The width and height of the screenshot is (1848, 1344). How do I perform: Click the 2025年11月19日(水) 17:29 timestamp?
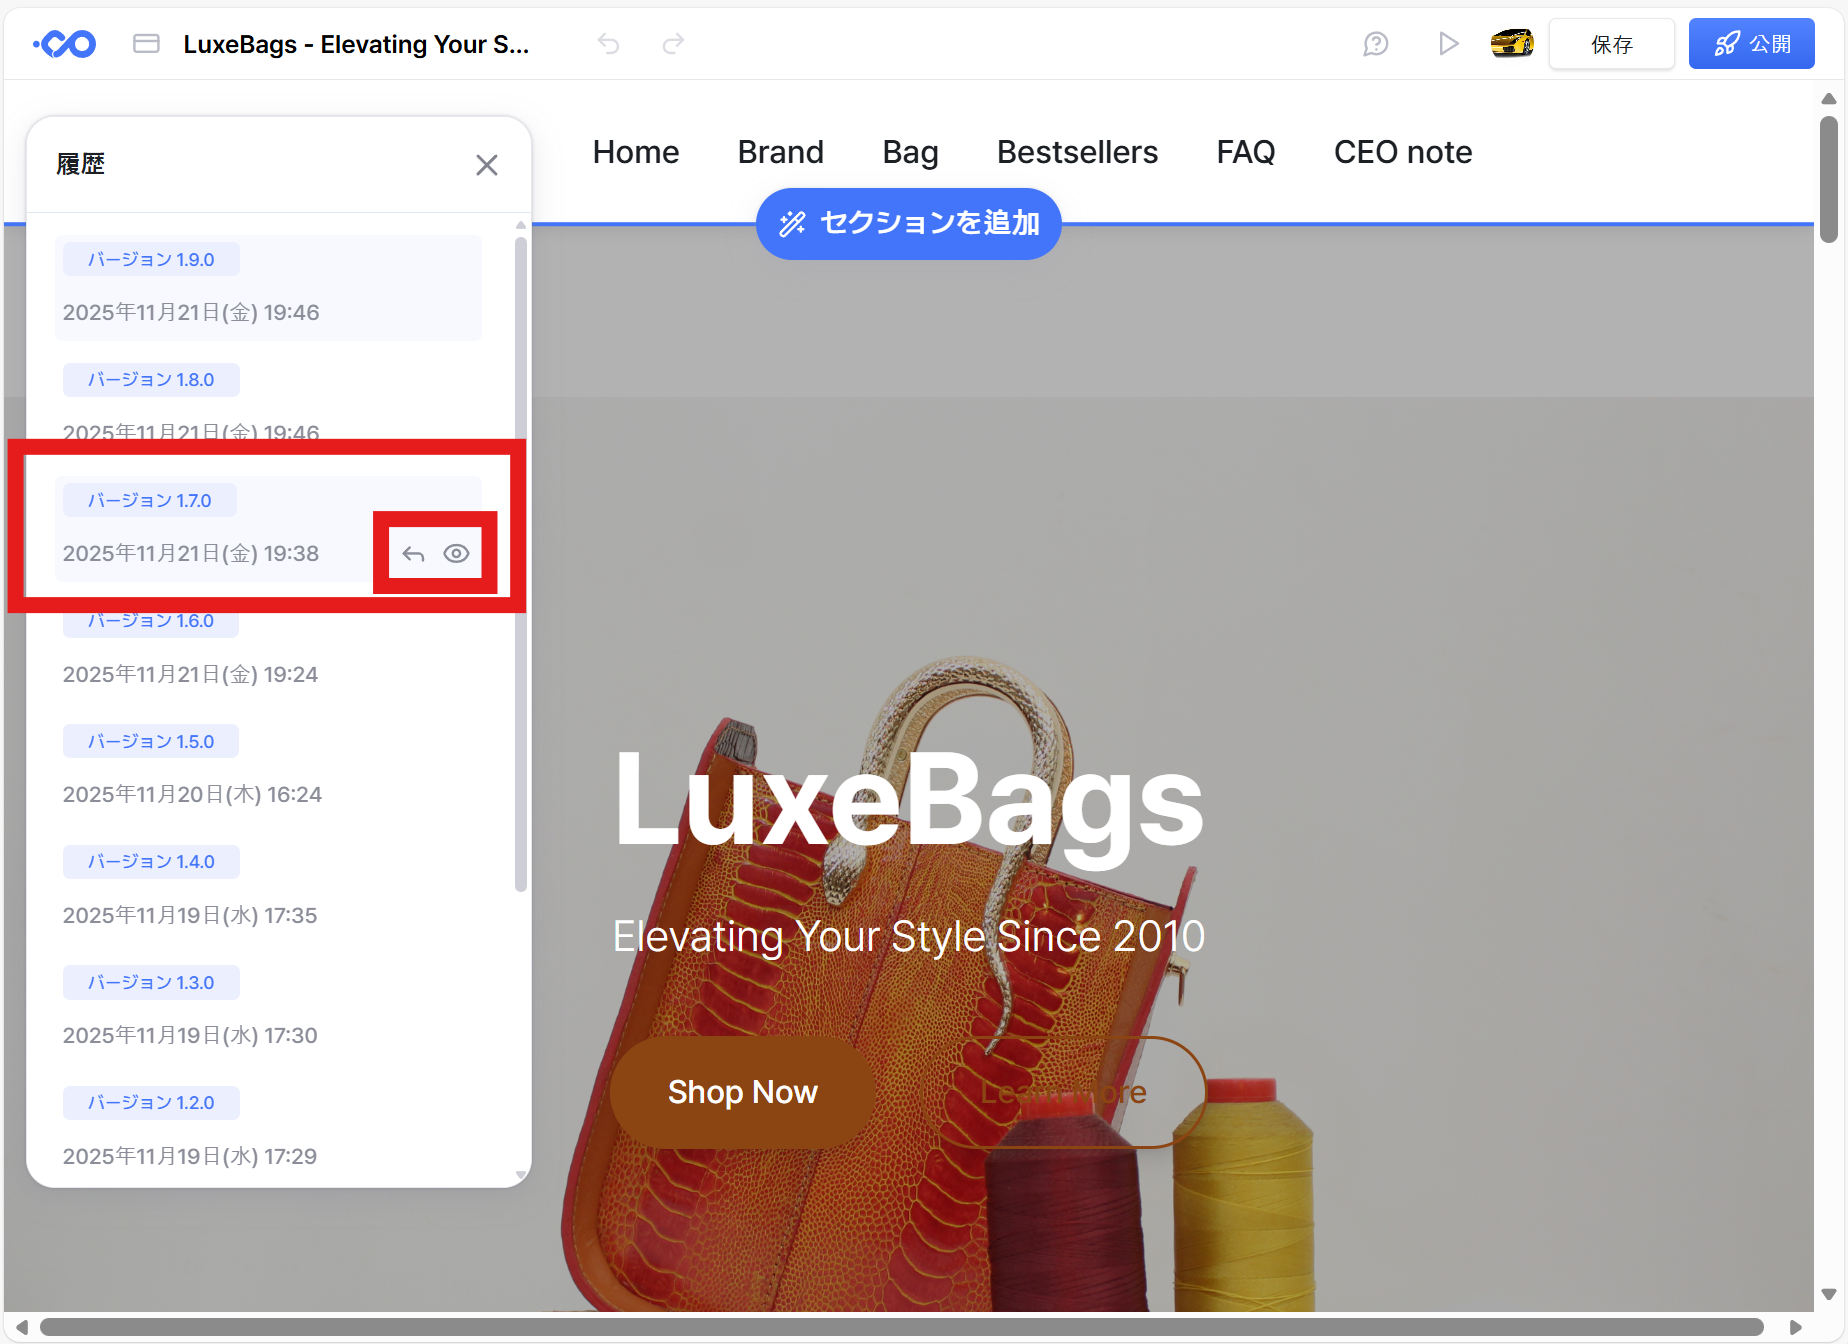[x=190, y=1157]
